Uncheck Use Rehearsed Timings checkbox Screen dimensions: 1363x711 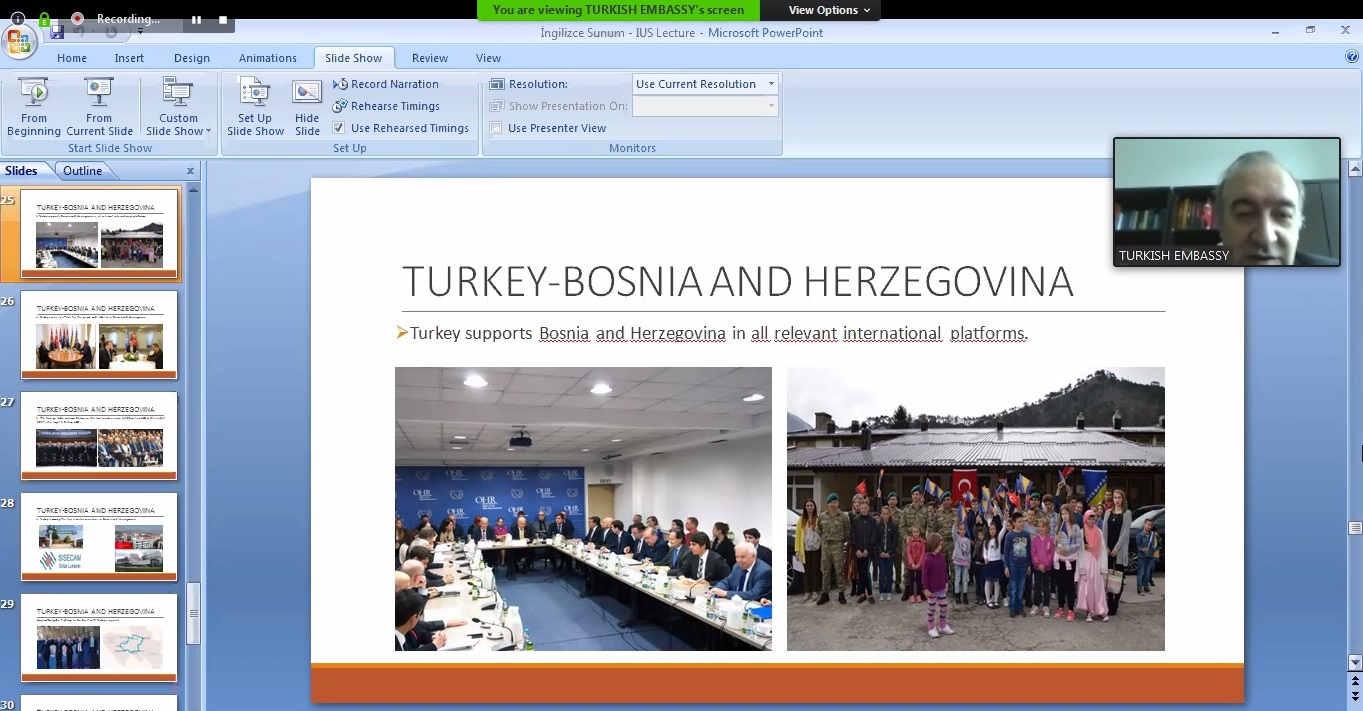[x=339, y=128]
